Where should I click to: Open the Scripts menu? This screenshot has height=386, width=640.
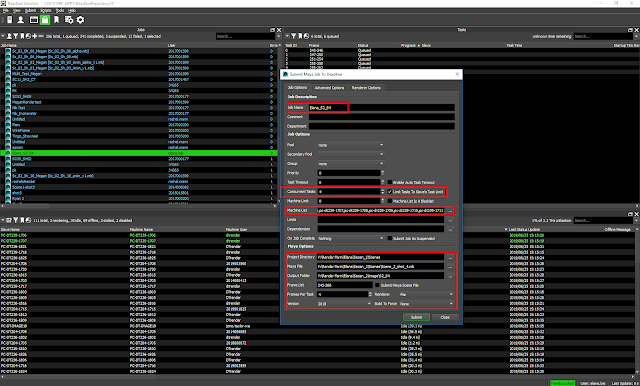coord(46,11)
